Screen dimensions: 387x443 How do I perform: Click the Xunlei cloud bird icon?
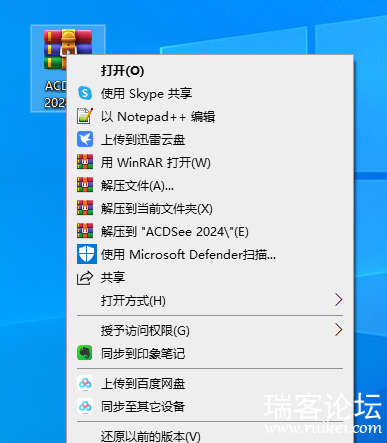(x=85, y=139)
